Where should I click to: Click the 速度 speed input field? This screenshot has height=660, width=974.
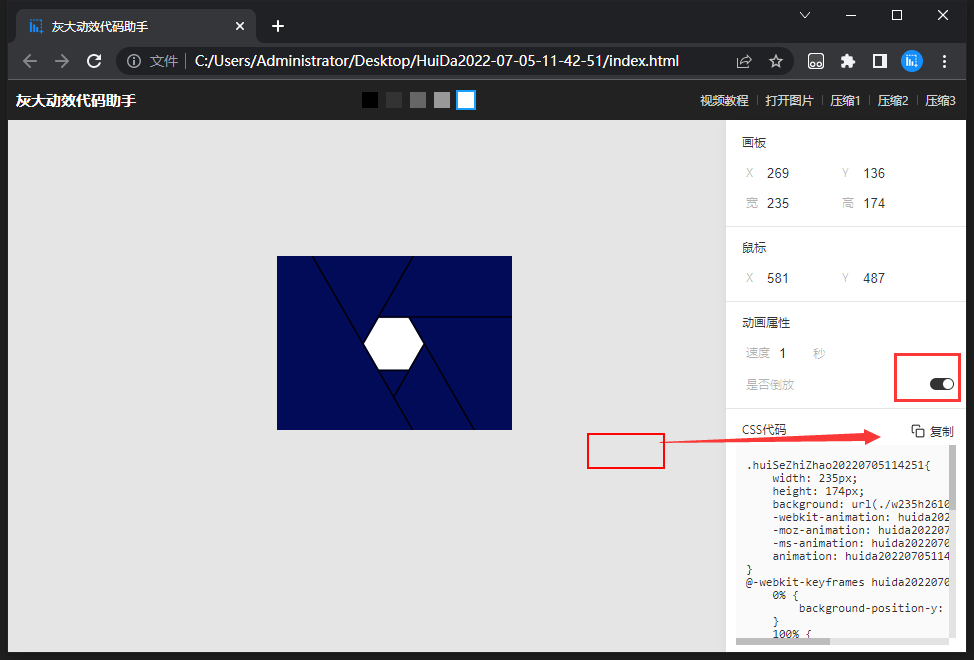(791, 353)
